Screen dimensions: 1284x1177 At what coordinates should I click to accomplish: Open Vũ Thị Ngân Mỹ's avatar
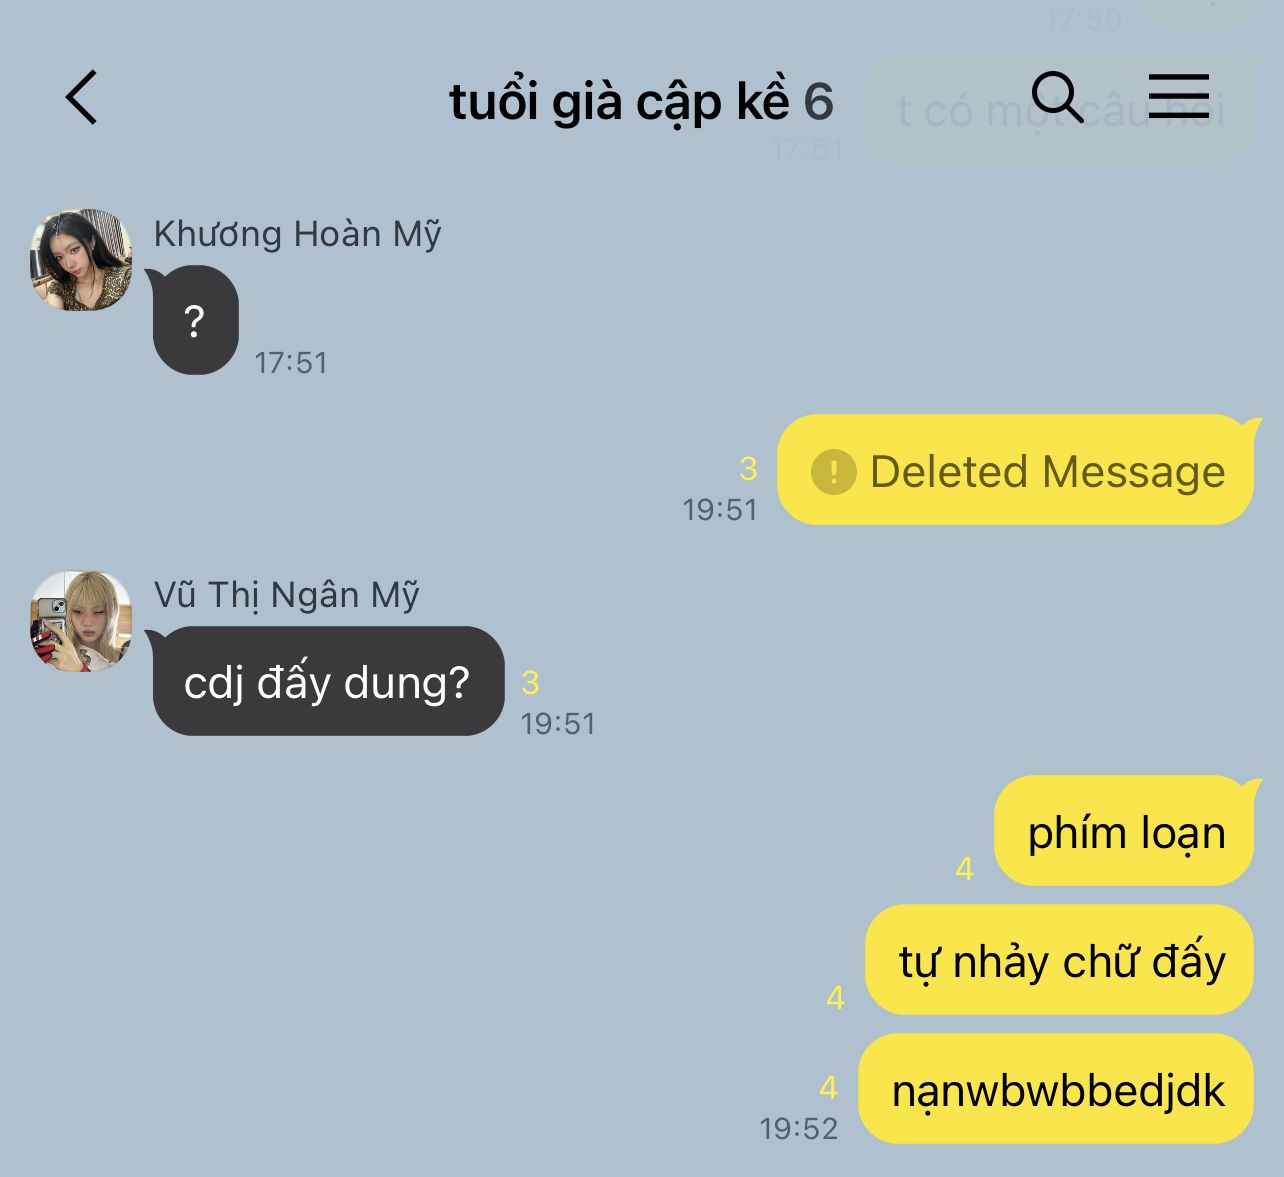coord(81,621)
